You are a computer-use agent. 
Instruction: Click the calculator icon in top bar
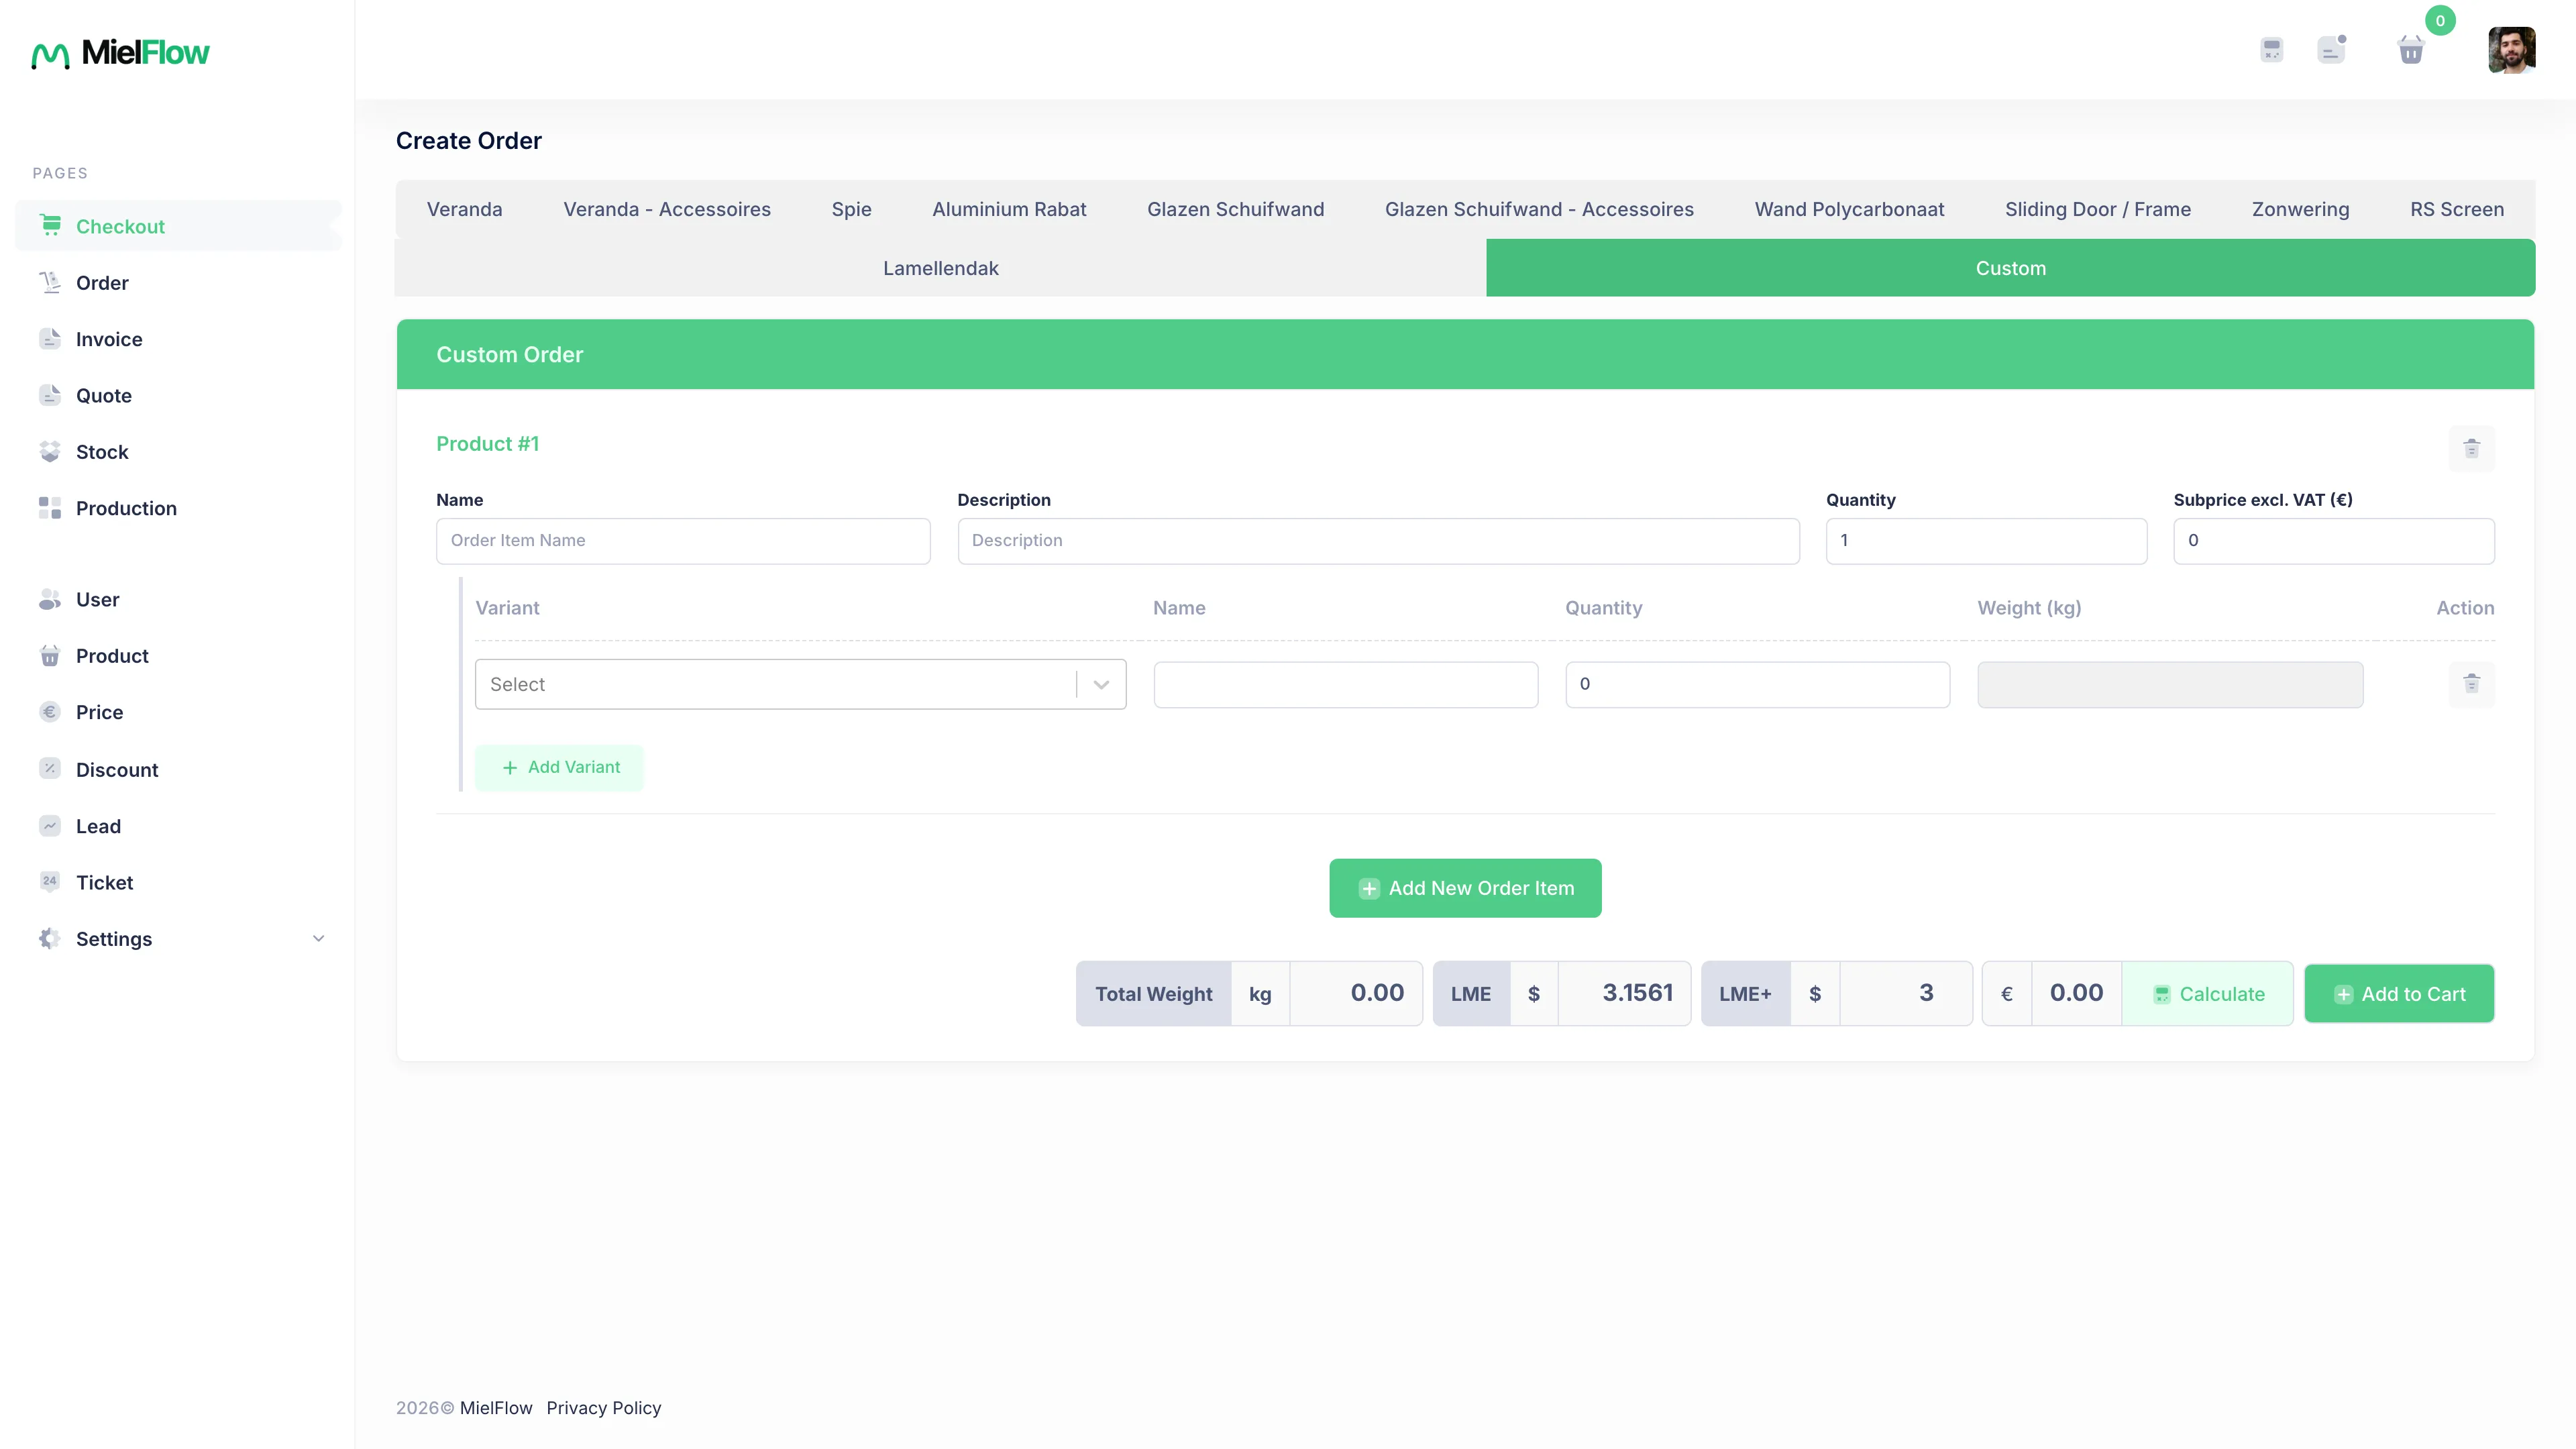tap(2272, 50)
